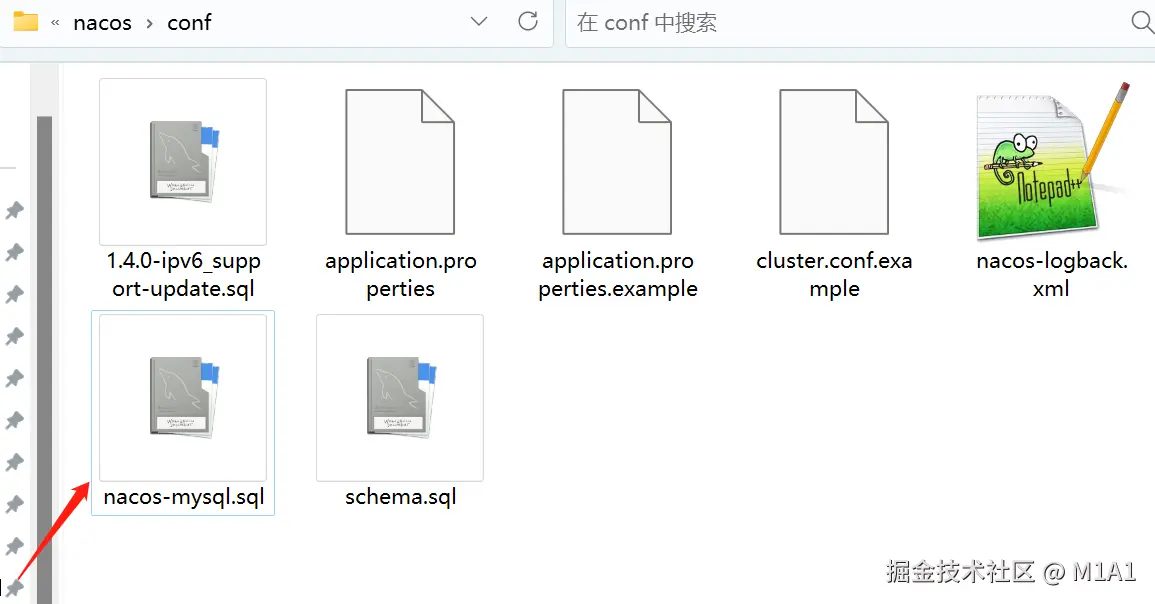Open the address bar history dropdown
This screenshot has height=604, width=1155.
(x=478, y=22)
